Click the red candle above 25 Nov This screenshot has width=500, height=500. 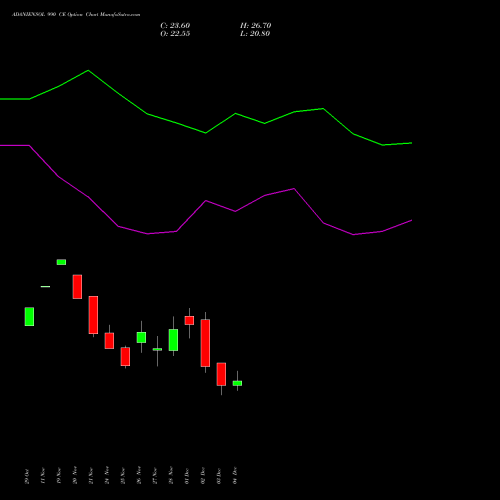click(x=125, y=357)
